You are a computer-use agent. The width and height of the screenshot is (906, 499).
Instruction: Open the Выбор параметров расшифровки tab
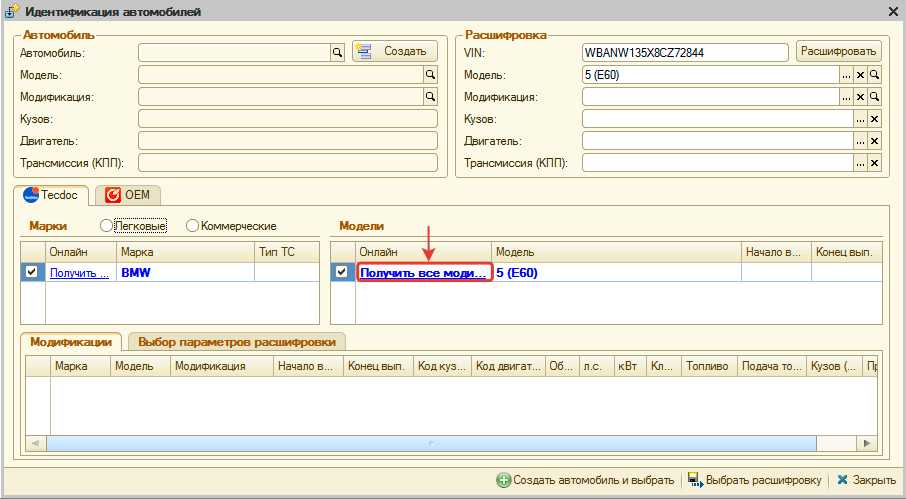237,340
